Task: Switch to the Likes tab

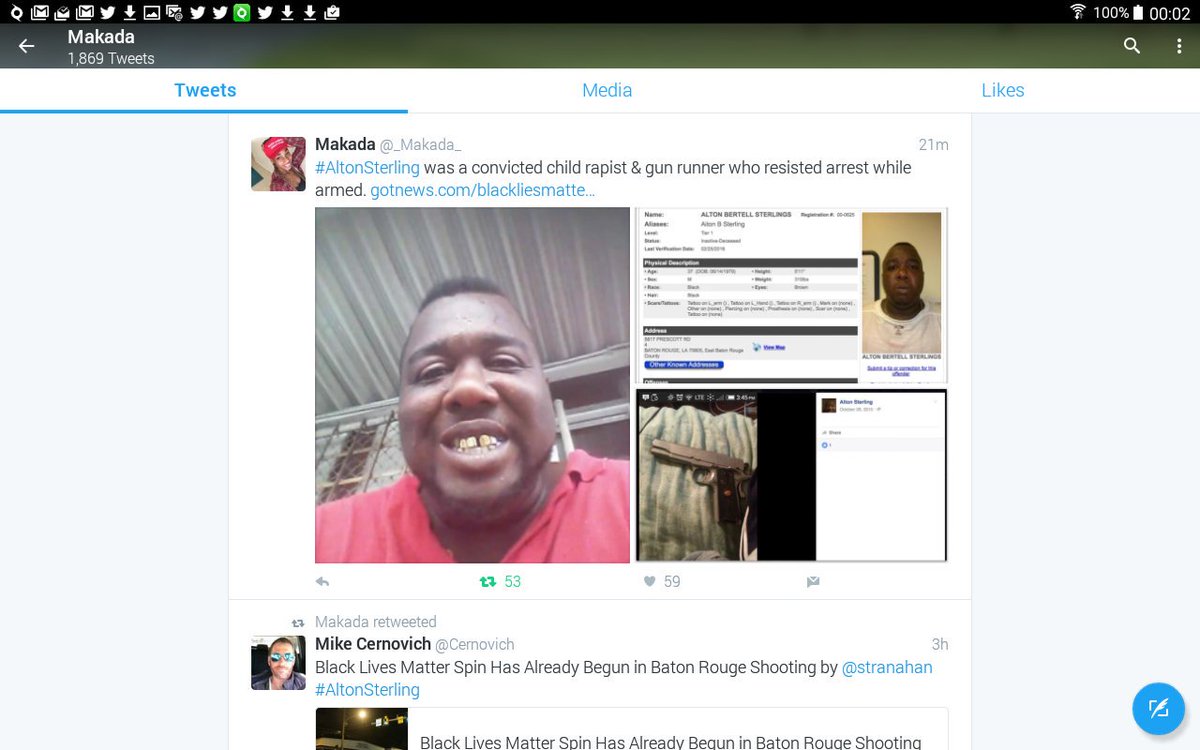Action: click(1003, 90)
